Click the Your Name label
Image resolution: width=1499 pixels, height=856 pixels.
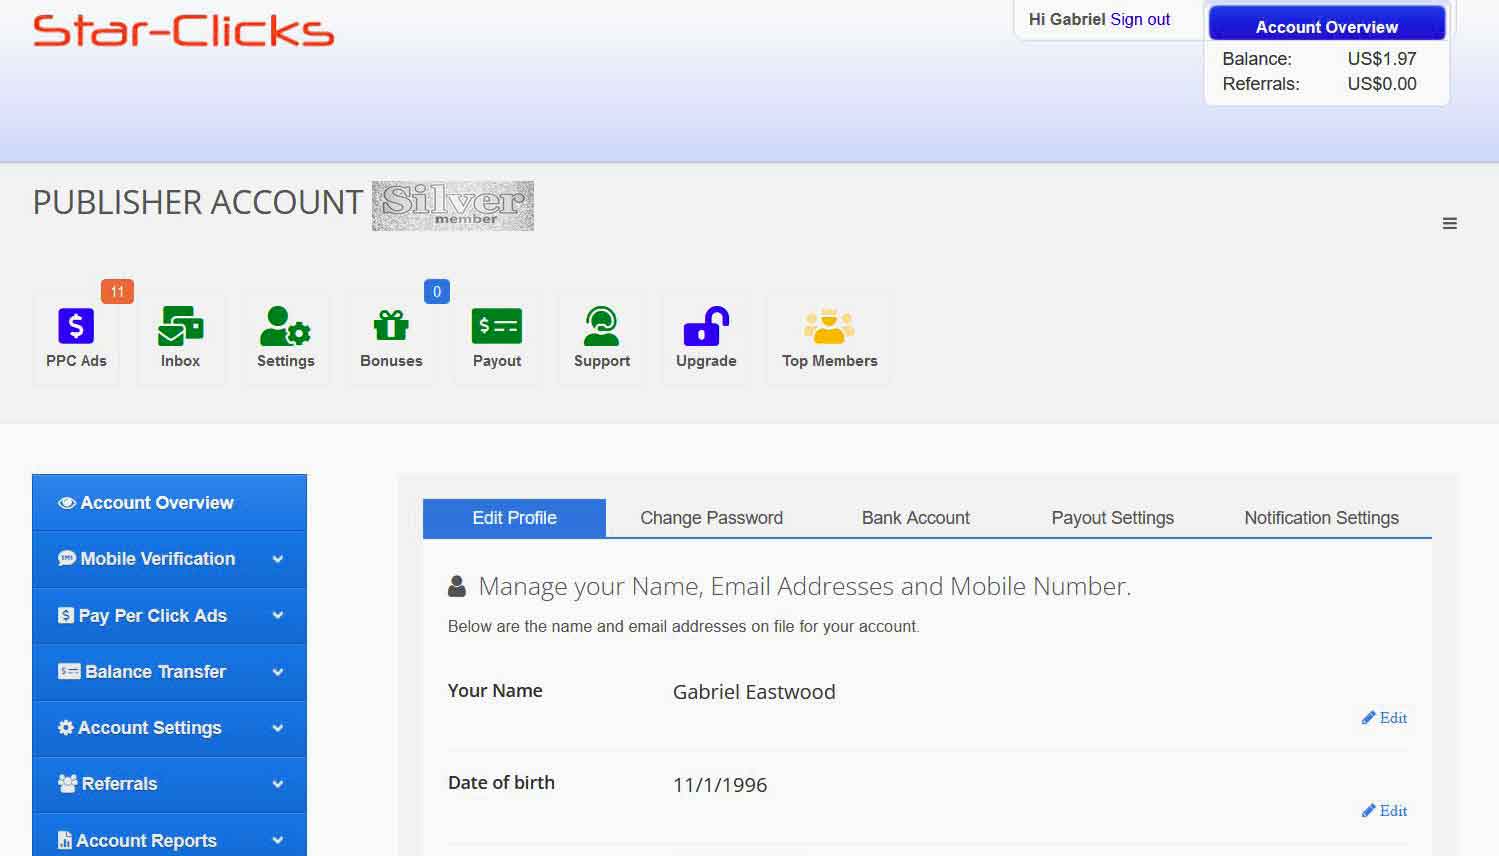tap(495, 691)
